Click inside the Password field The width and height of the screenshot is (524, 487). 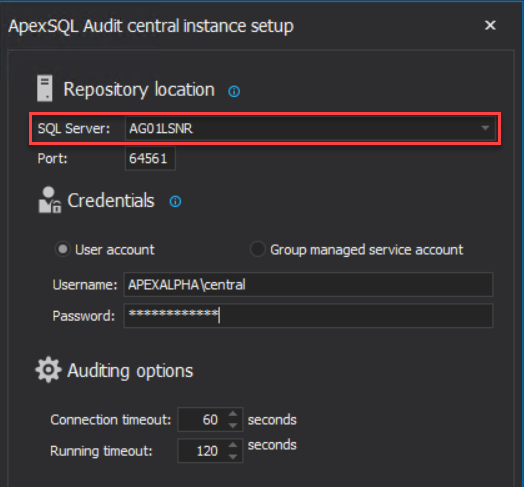click(308, 316)
